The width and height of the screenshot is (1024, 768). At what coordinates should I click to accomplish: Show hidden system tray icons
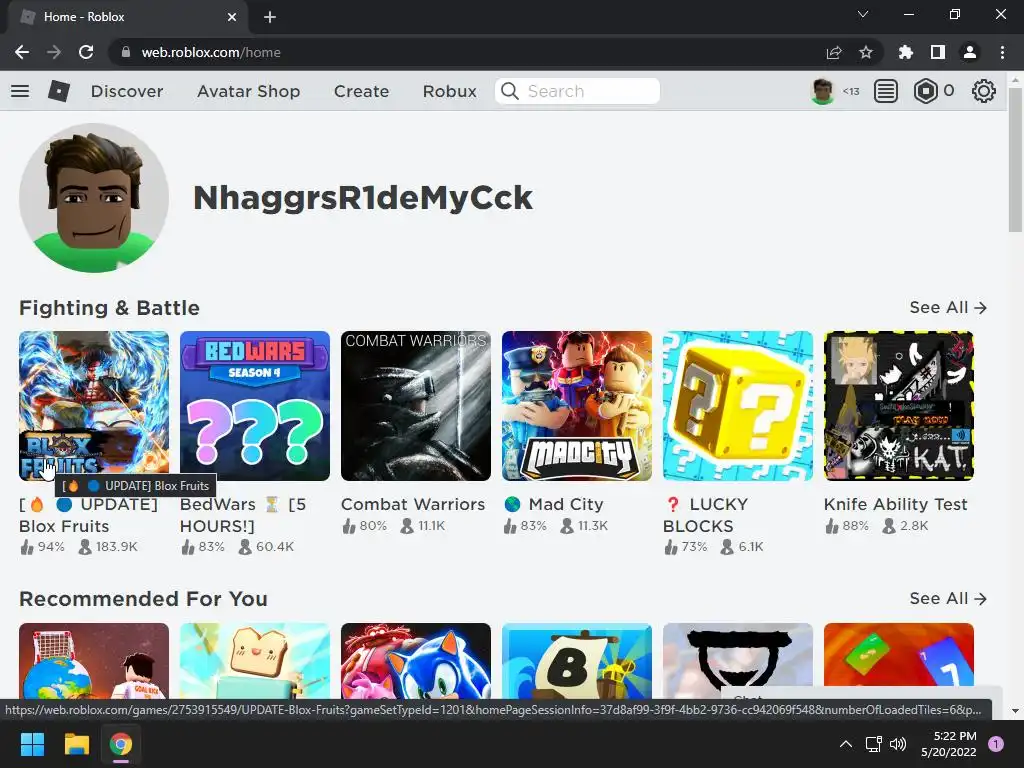pos(846,744)
